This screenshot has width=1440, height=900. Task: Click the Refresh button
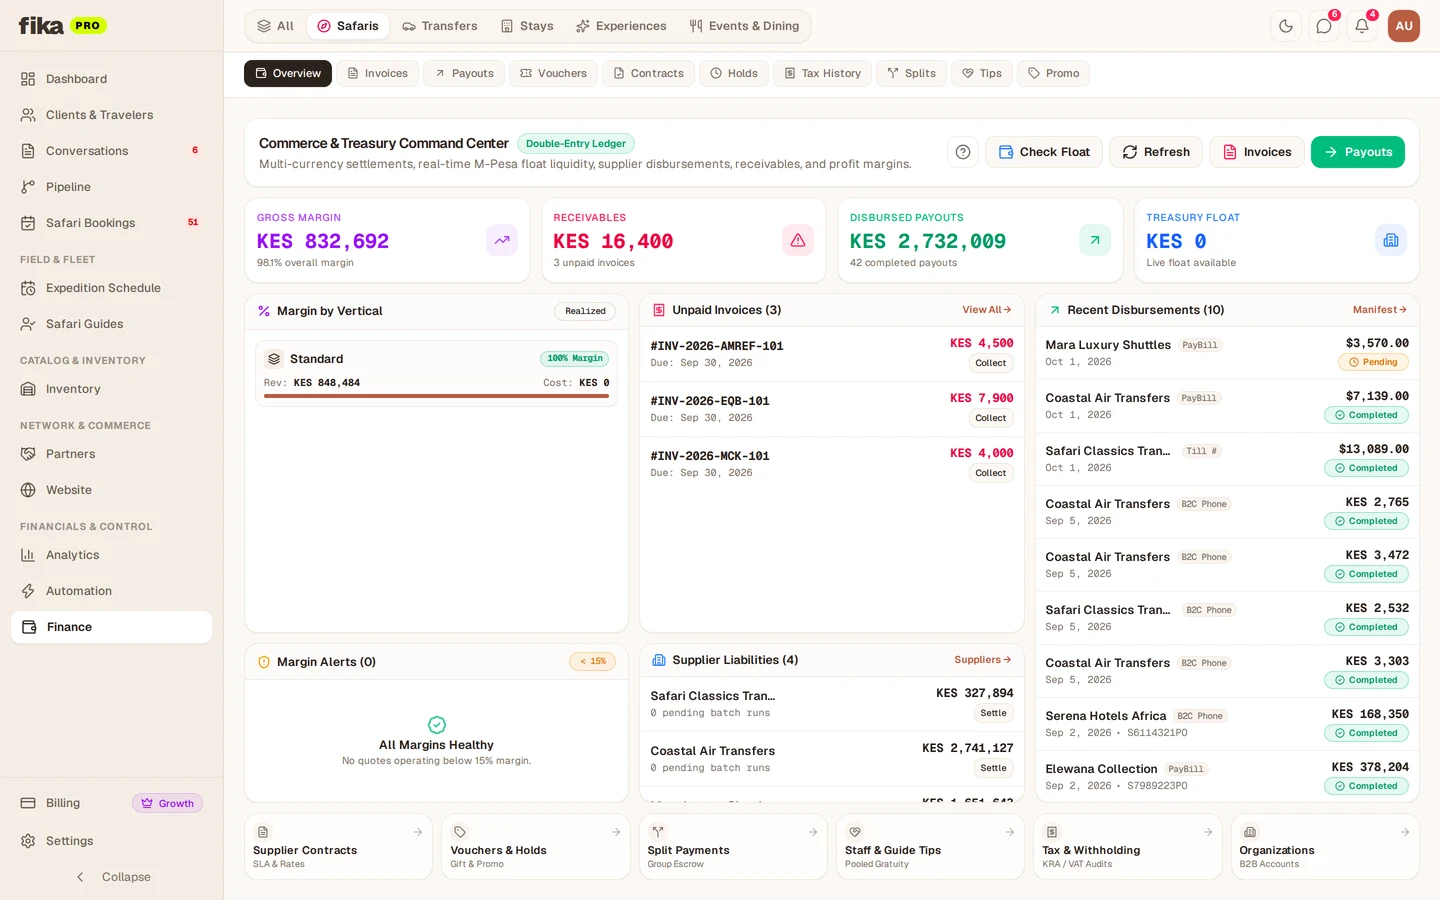coord(1156,152)
